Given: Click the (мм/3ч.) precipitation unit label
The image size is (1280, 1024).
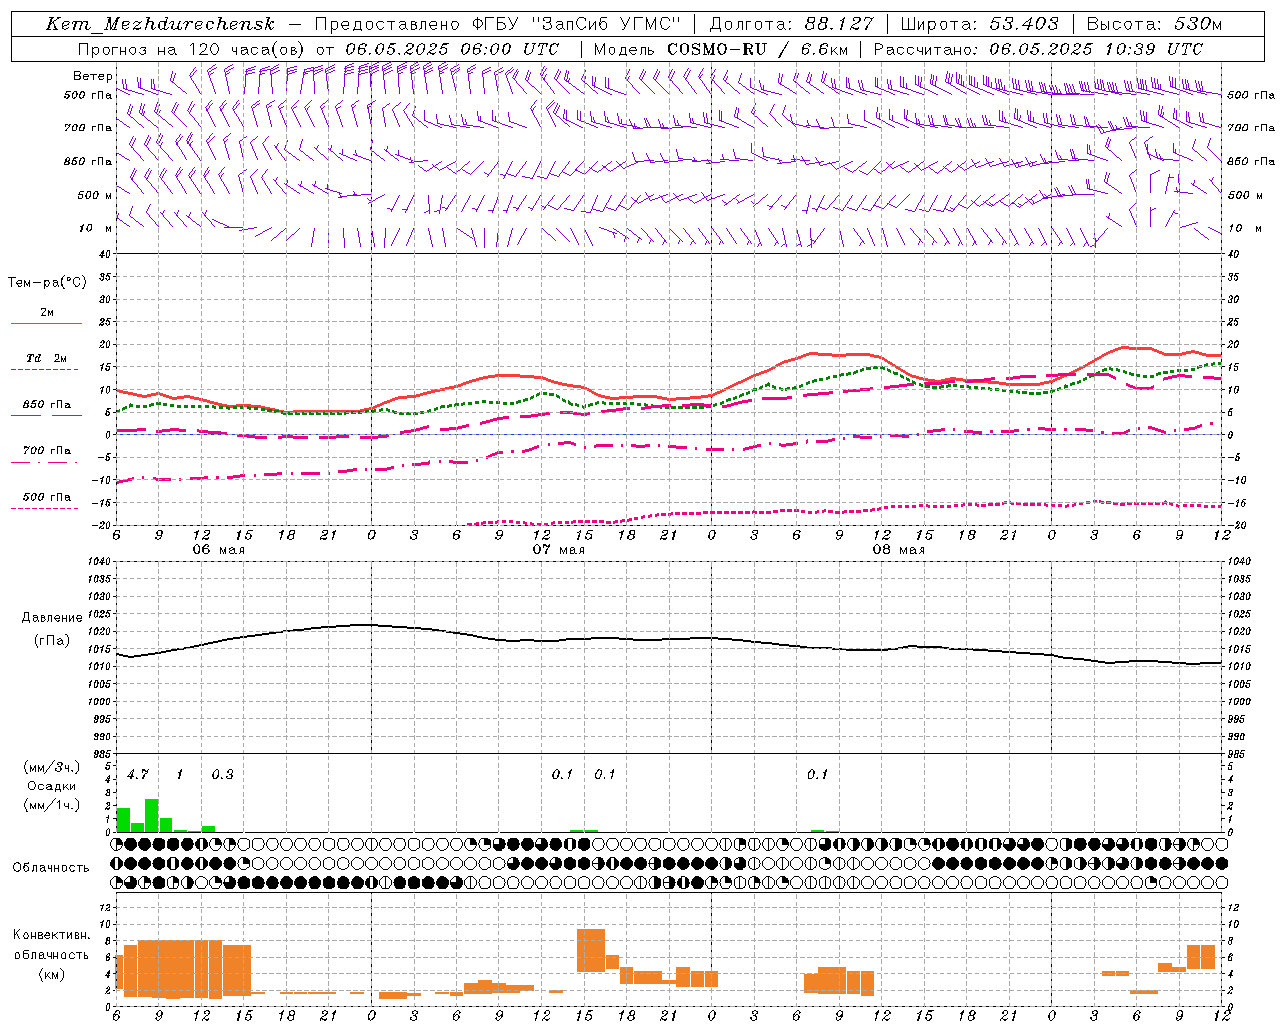Looking at the screenshot, I should click(x=52, y=768).
